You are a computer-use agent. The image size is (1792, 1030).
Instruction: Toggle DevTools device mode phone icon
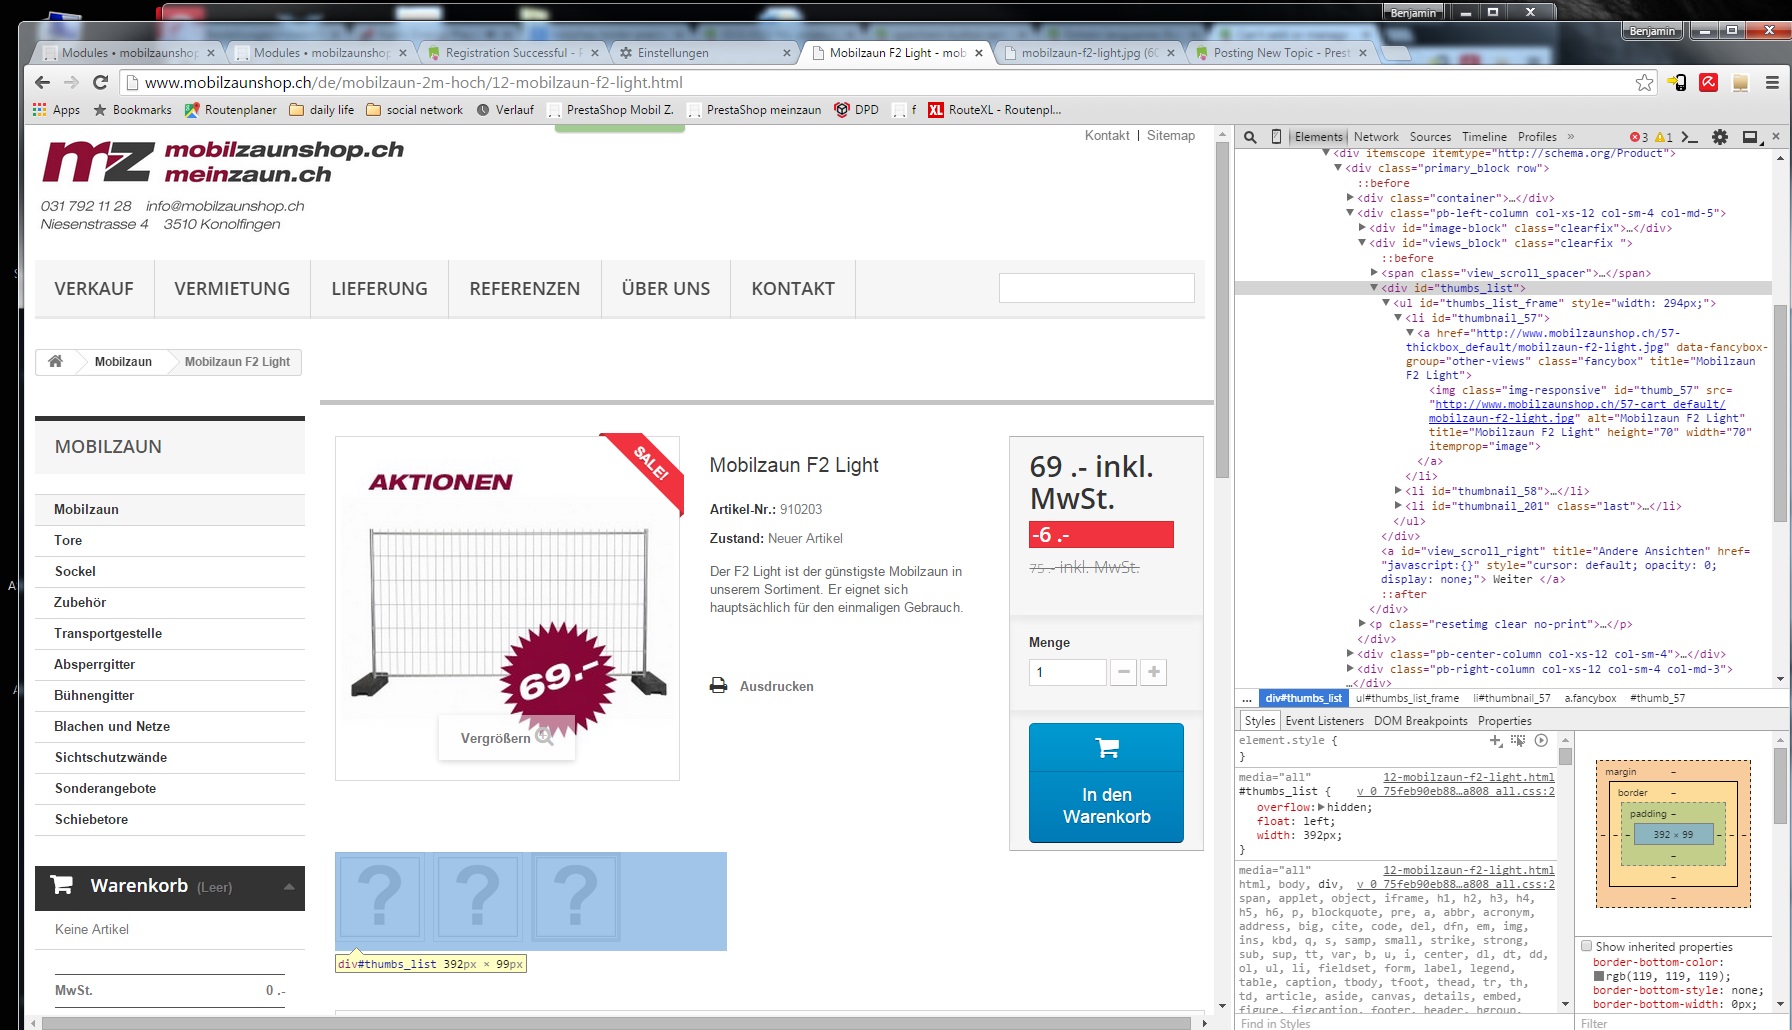[x=1276, y=137]
